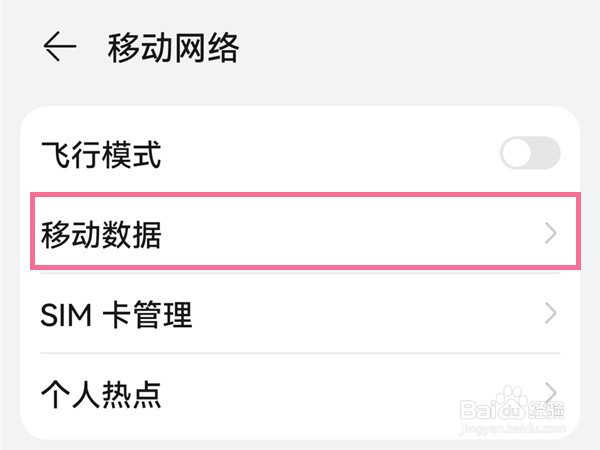Tap the back arrow icon
Screen dimensions: 600x450
[x=60, y=47]
